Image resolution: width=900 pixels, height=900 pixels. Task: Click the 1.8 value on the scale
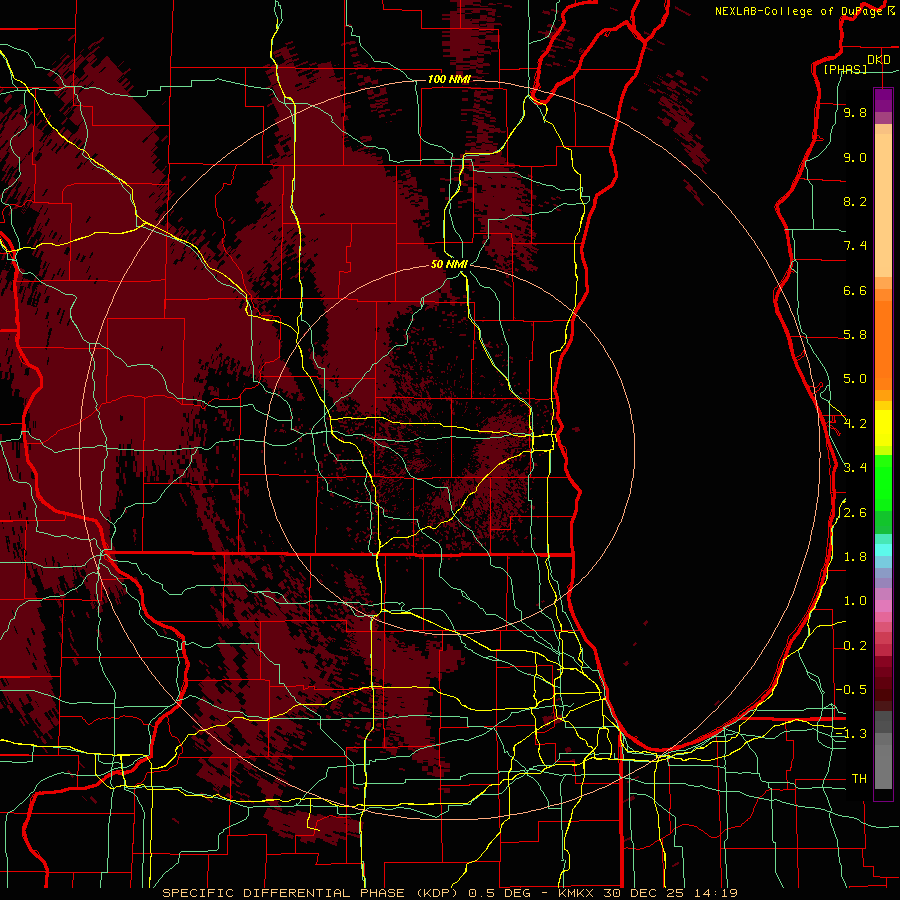coord(855,557)
